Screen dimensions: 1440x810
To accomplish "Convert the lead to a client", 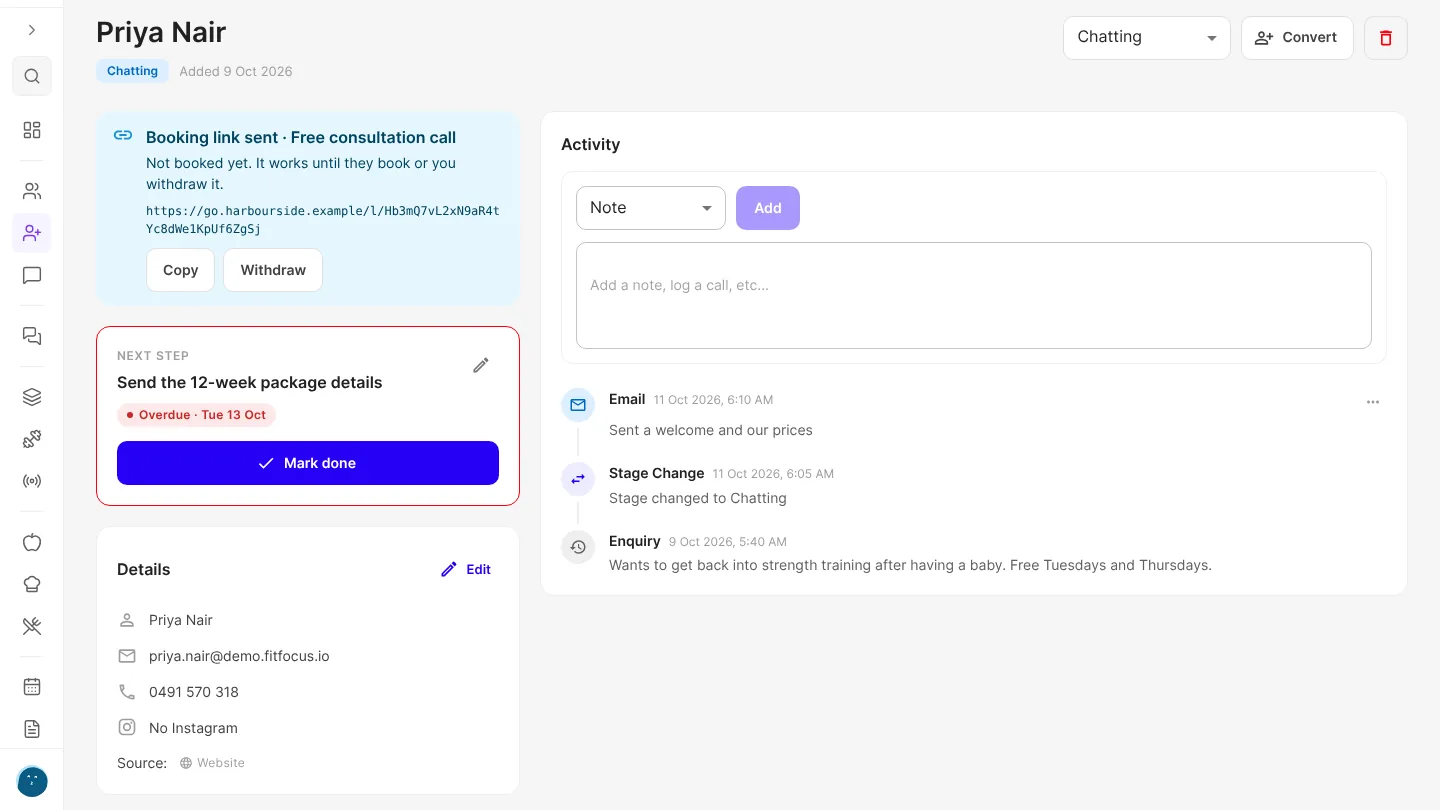I will tap(1297, 38).
